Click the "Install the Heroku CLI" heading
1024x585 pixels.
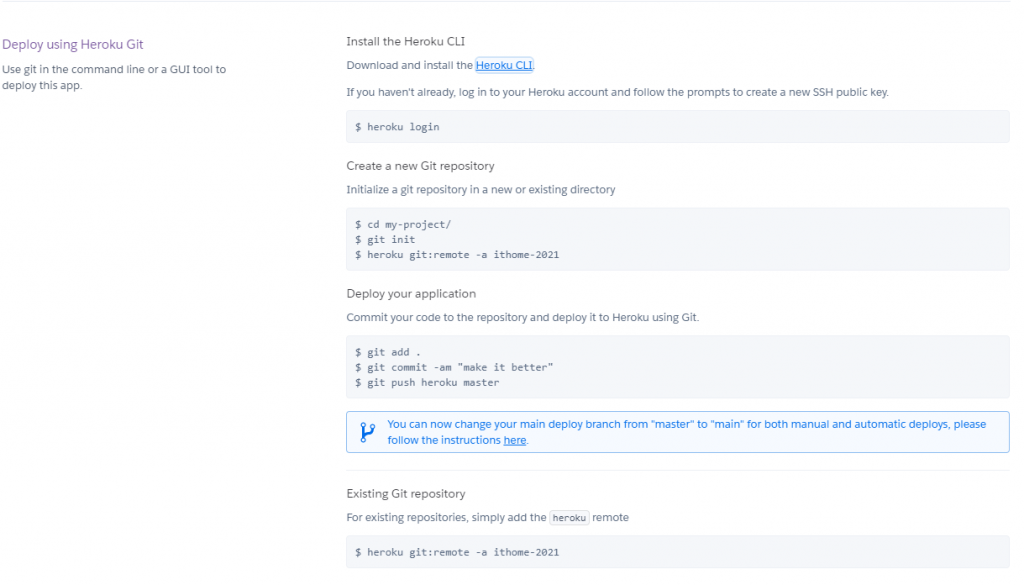pyautogui.click(x=405, y=42)
